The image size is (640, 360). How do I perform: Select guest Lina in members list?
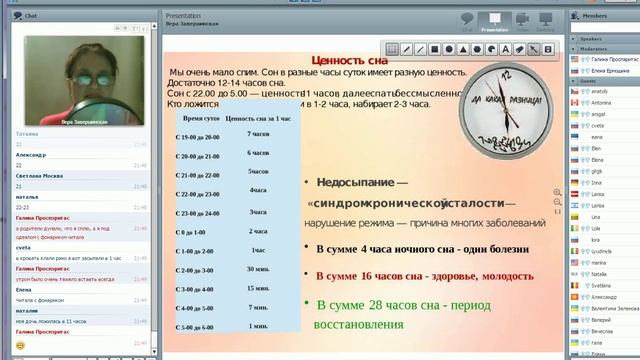point(605,217)
